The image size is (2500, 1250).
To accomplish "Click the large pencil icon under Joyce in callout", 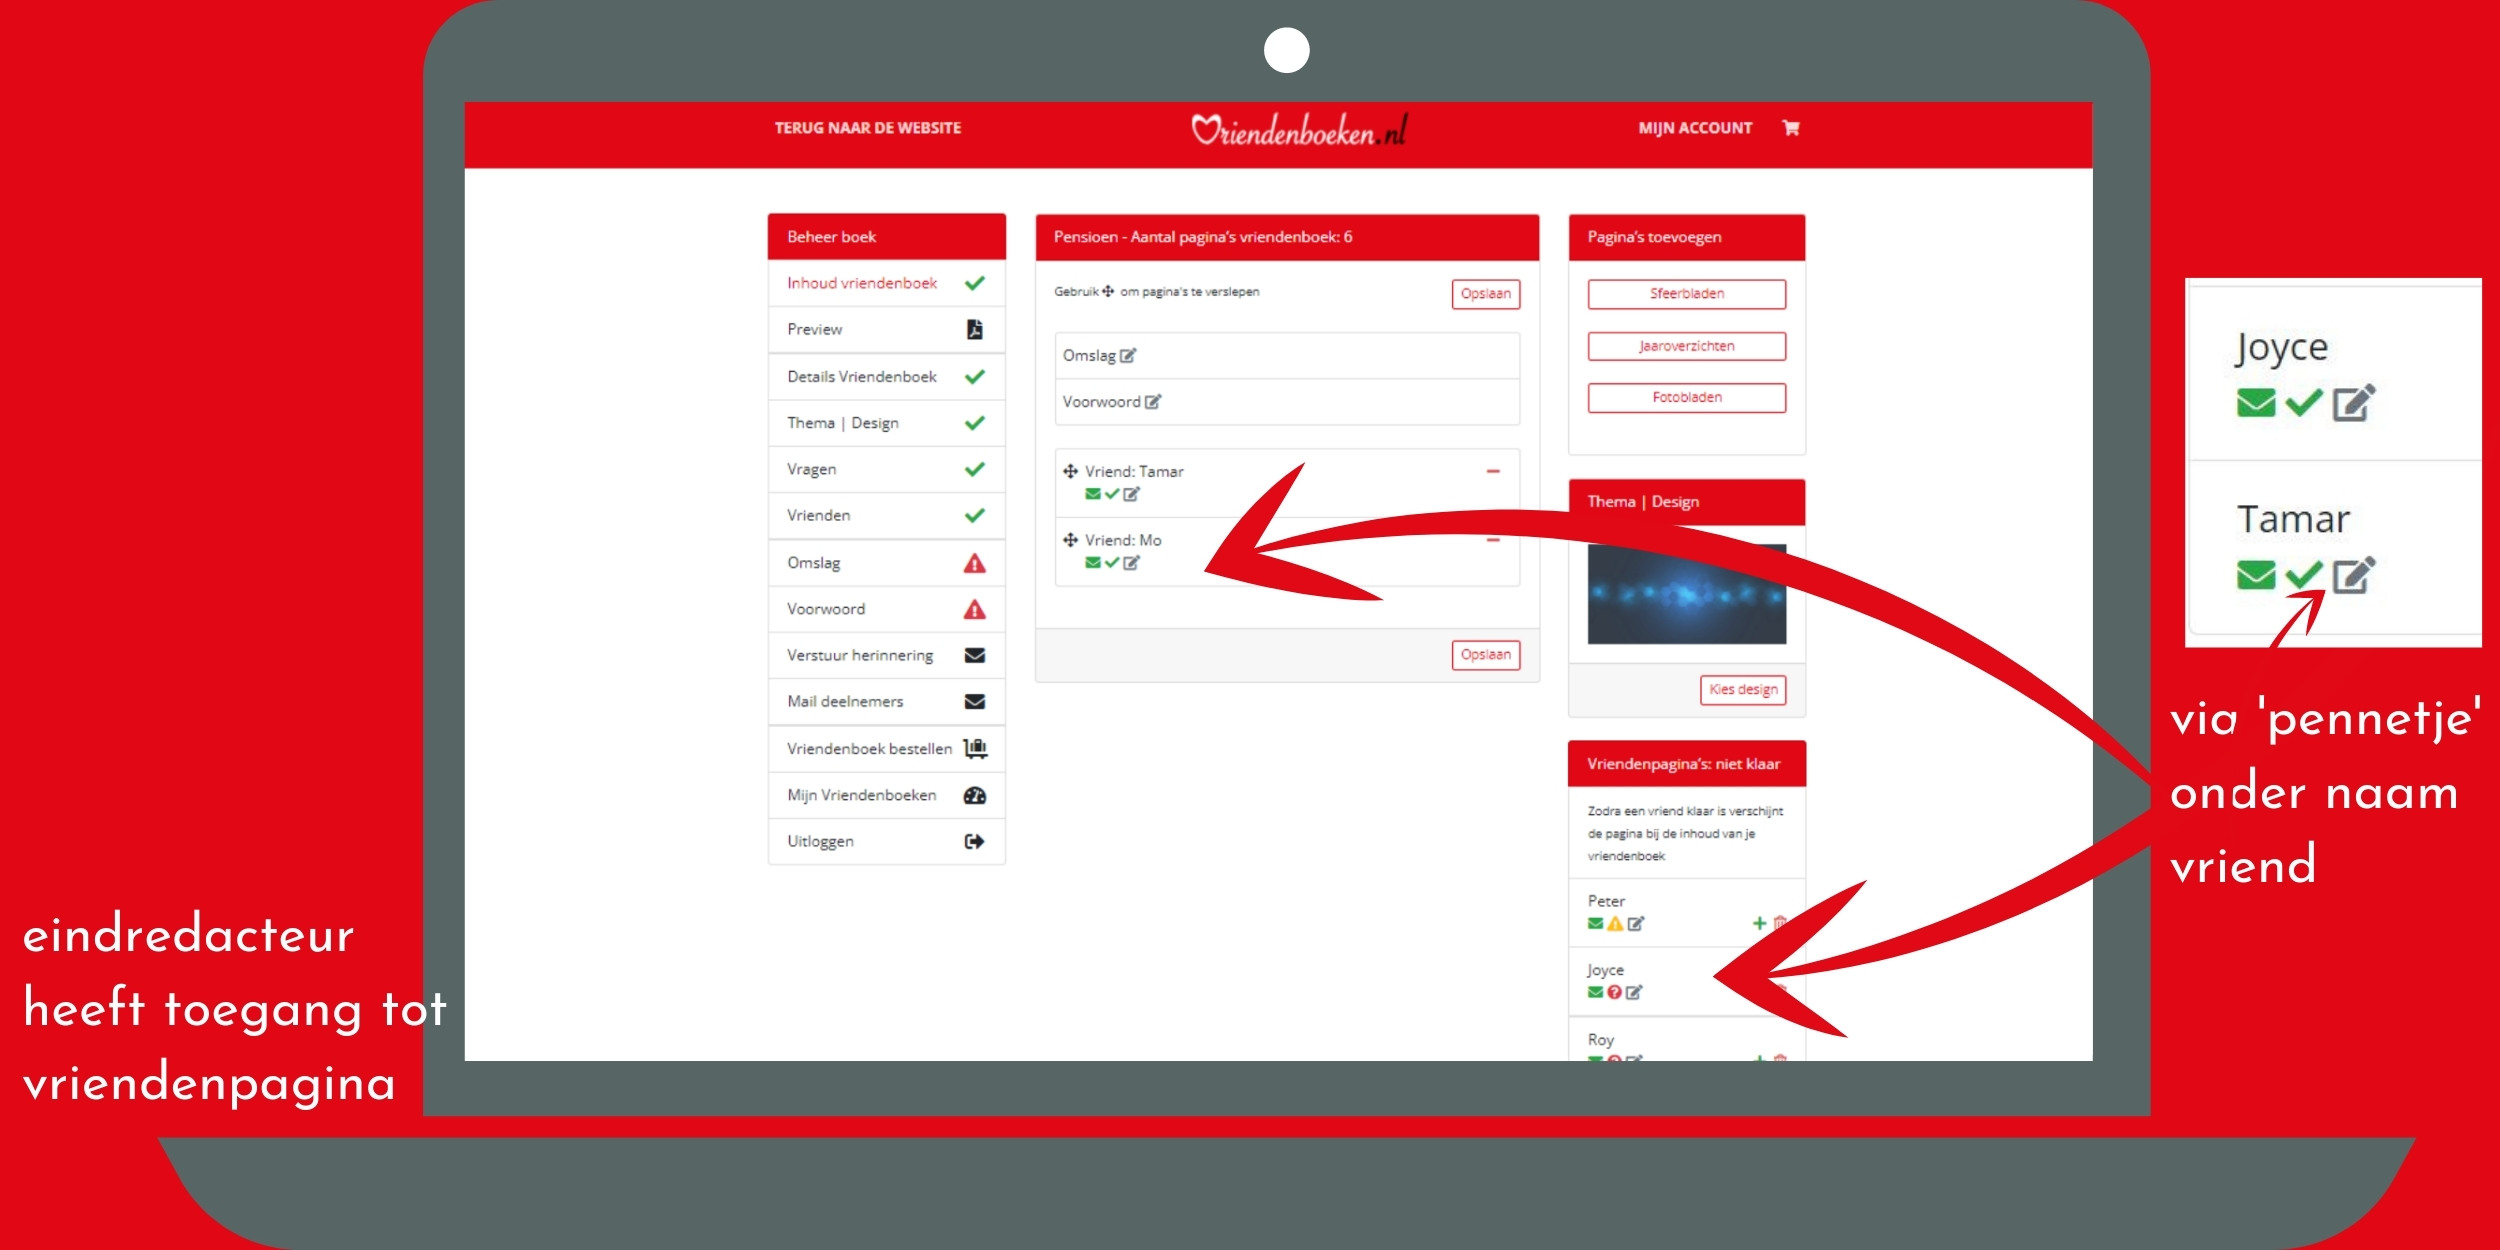I will click(2354, 403).
